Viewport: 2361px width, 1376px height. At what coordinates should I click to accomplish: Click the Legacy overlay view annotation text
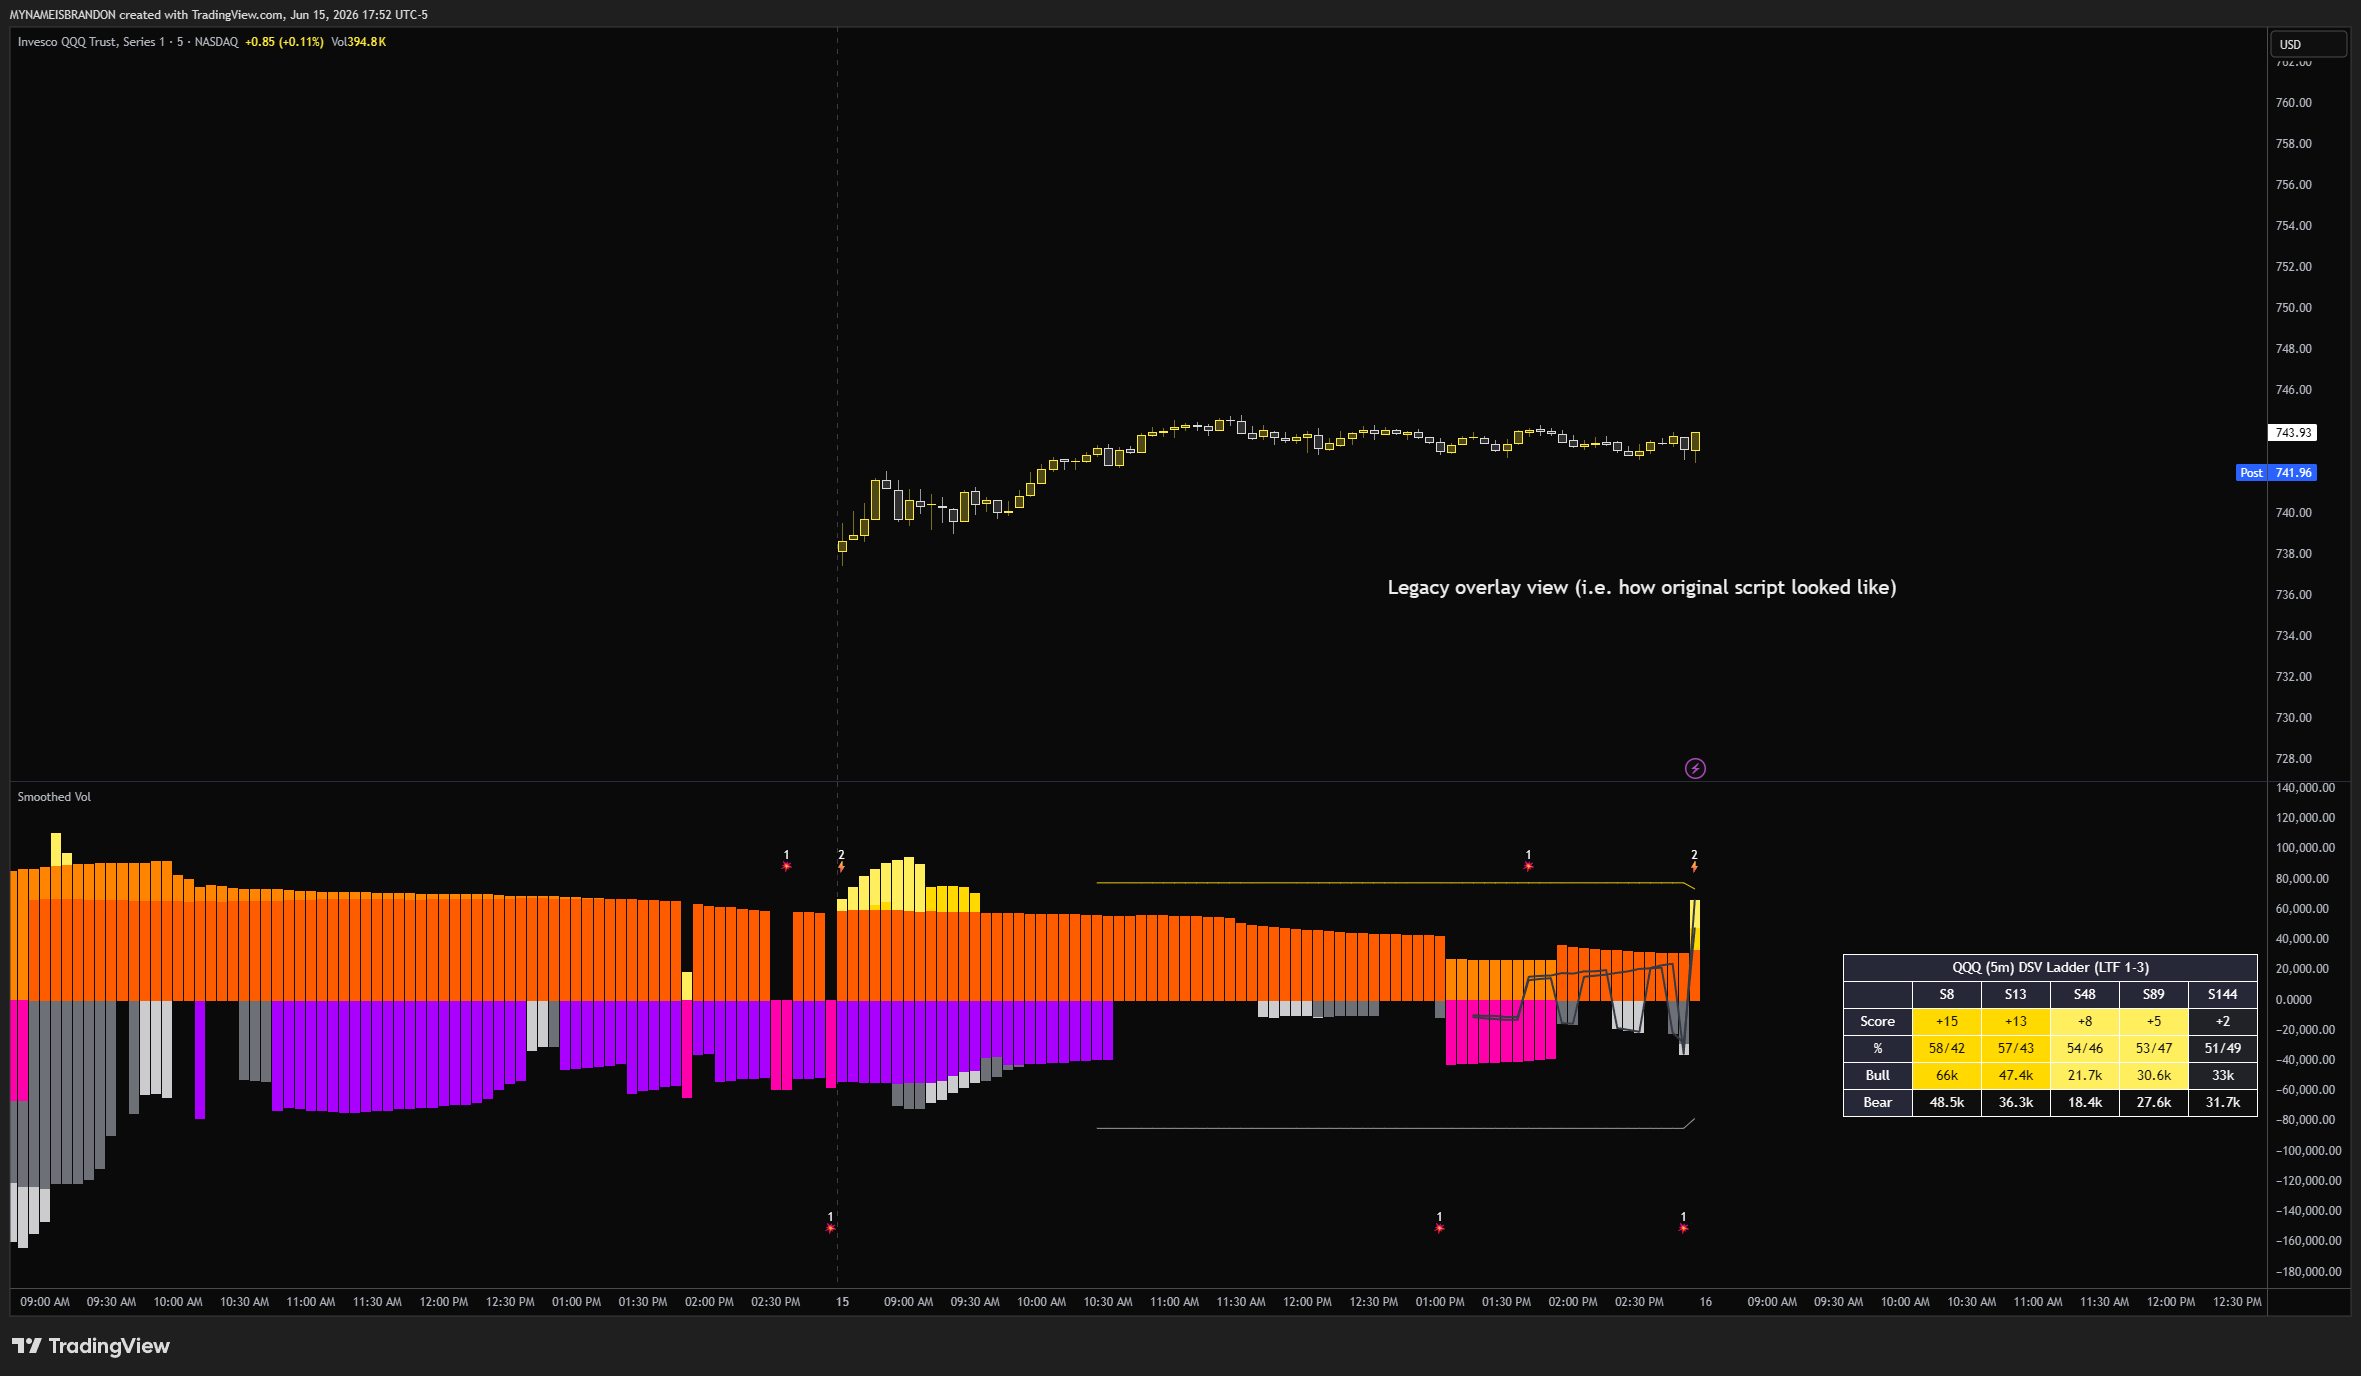click(x=1642, y=587)
